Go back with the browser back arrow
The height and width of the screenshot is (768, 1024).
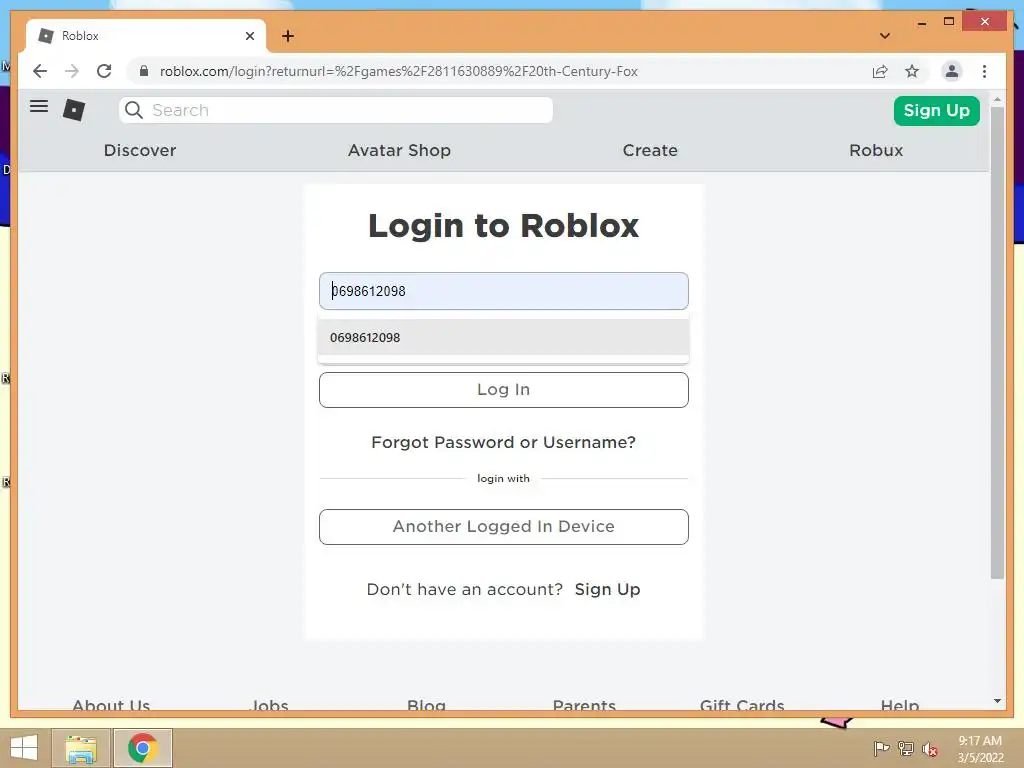click(40, 71)
